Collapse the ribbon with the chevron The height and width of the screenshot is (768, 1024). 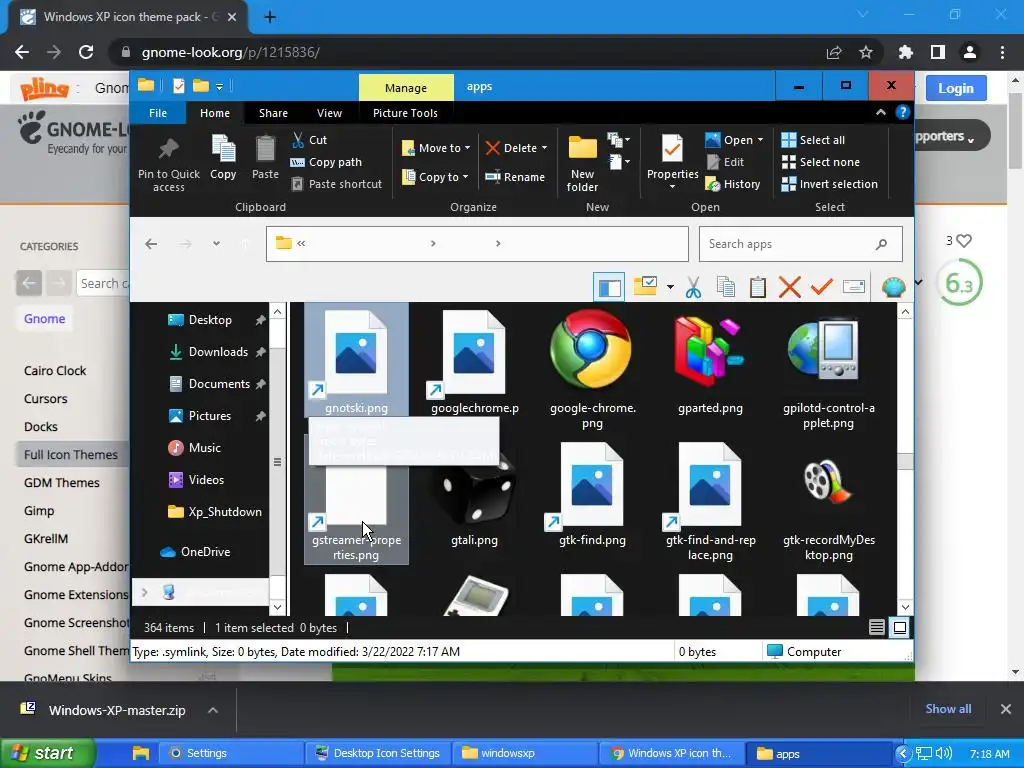[881, 112]
